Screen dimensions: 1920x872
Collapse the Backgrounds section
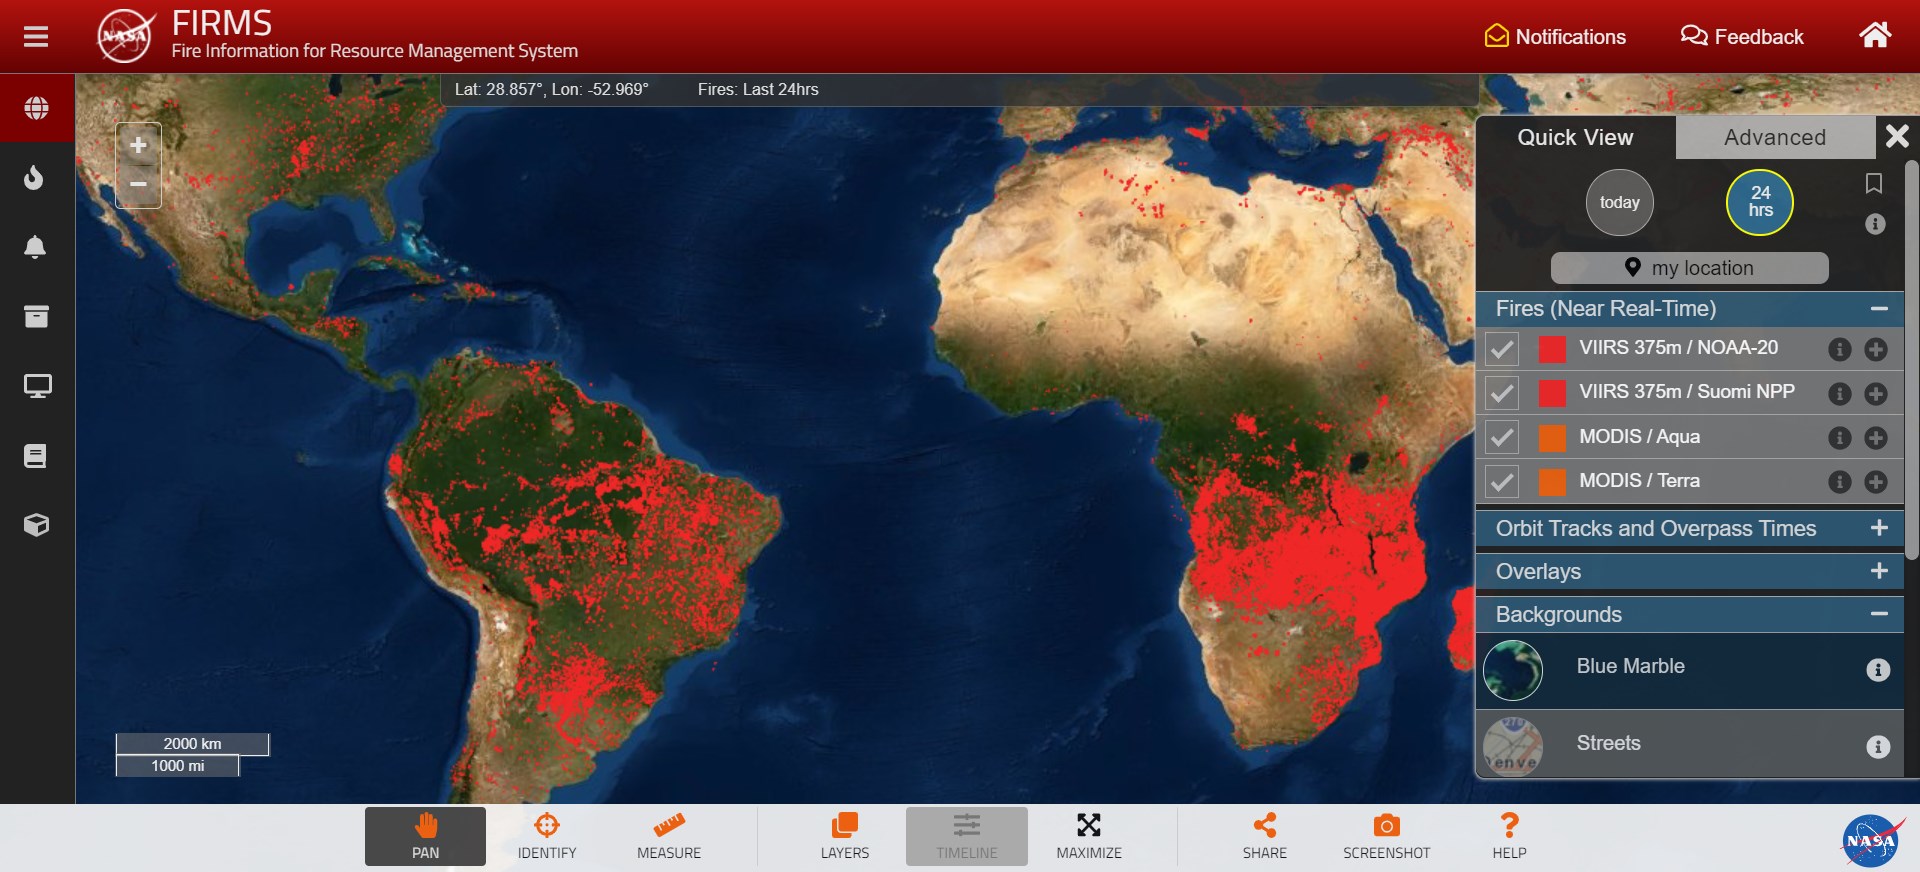coord(1879,614)
